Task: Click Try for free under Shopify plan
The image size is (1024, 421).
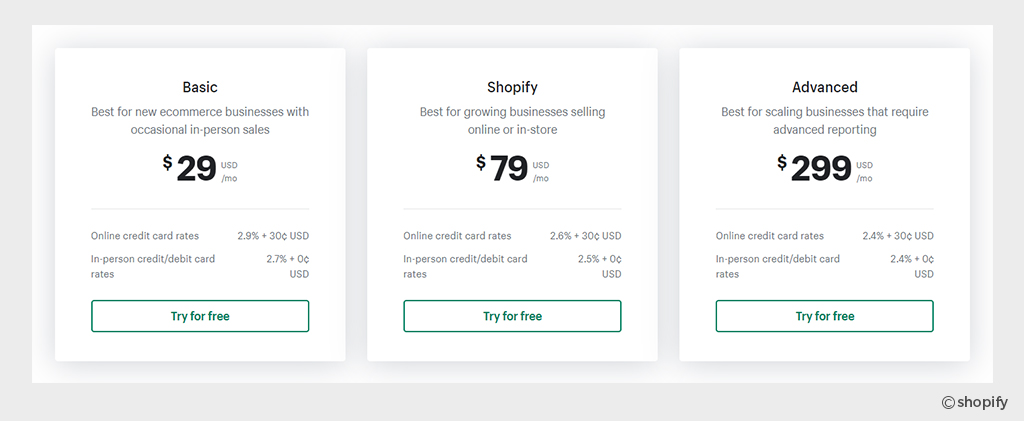Action: pyautogui.click(x=512, y=316)
